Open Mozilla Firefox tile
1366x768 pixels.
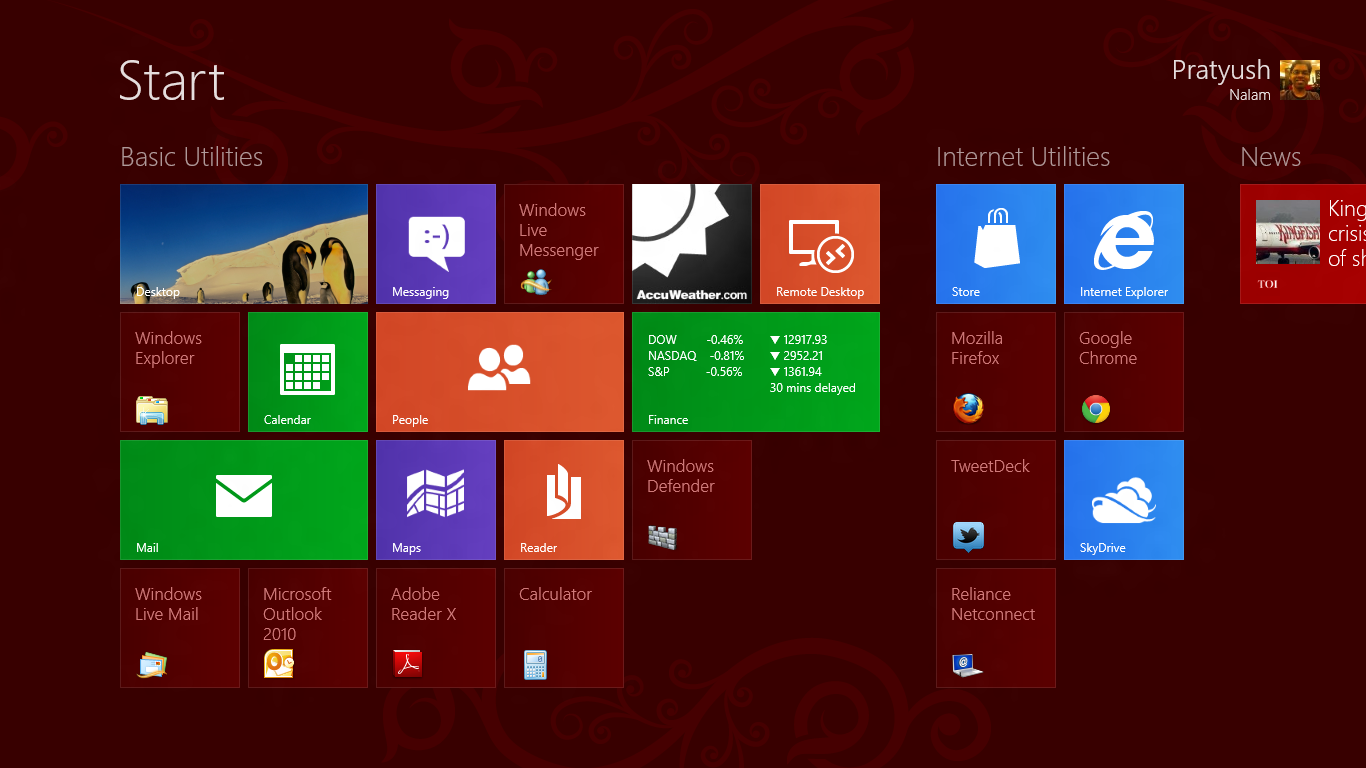pyautogui.click(x=996, y=372)
